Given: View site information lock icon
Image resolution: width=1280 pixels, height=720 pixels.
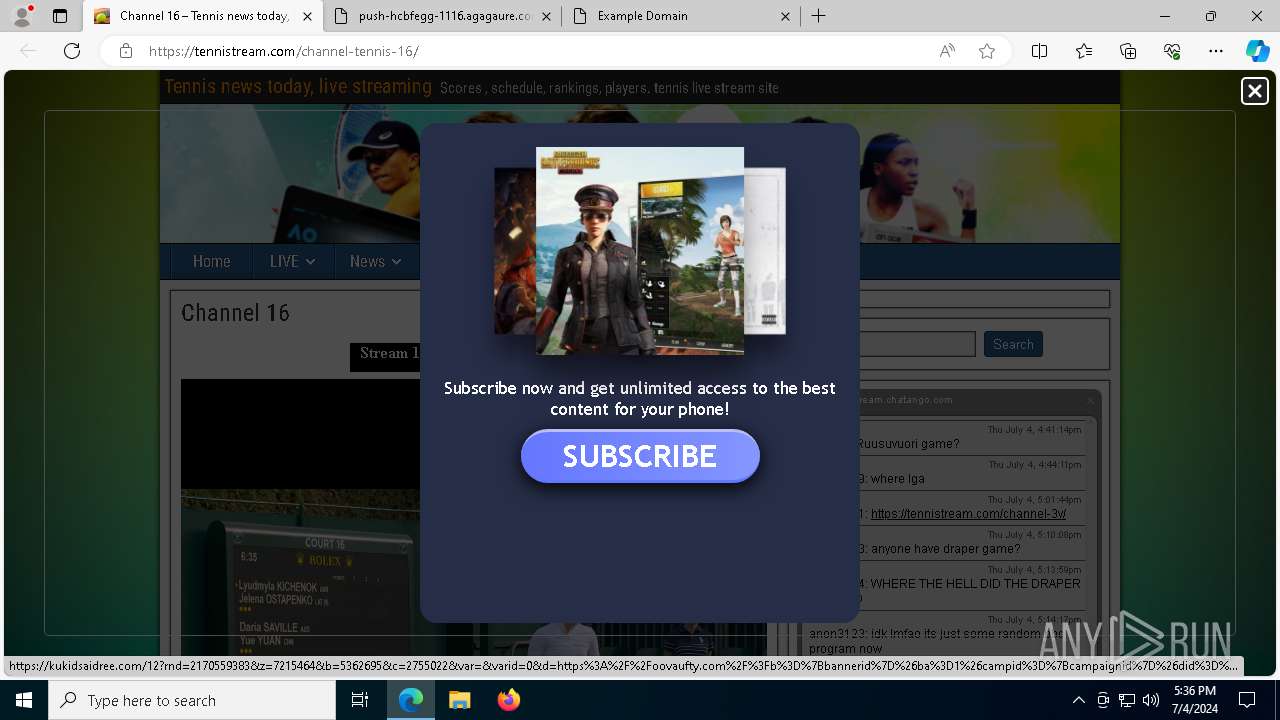Looking at the screenshot, I should pyautogui.click(x=126, y=51).
